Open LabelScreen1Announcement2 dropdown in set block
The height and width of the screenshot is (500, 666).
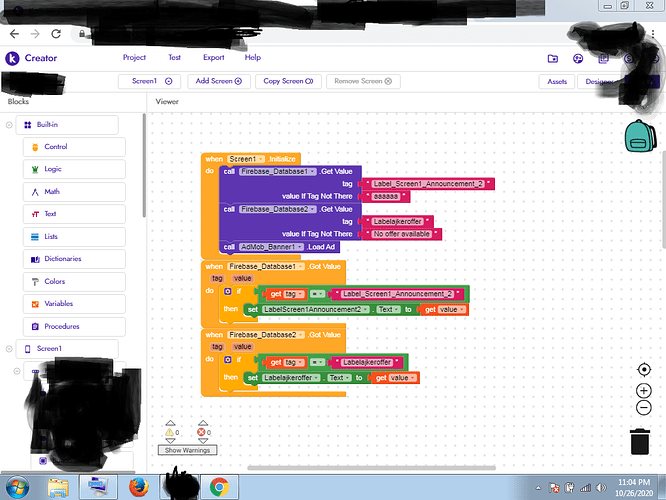pos(316,309)
